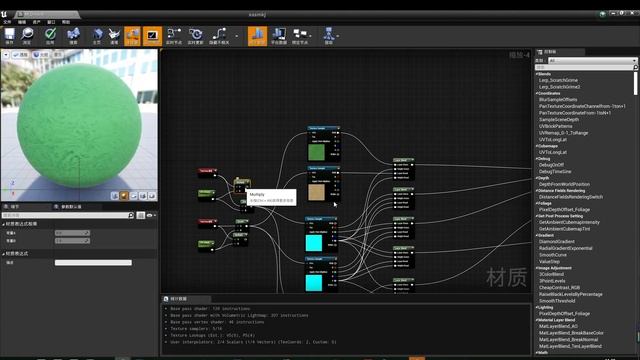Open the Hierarchy (层级) toolbar icon
Screen dimensions: 640x360
(x=329, y=36)
